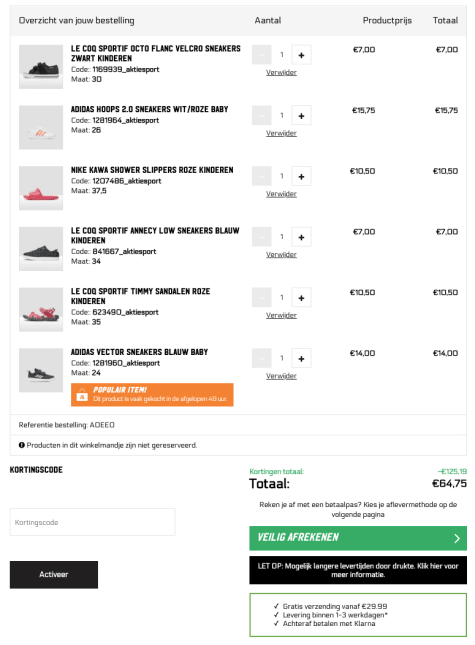
Task: Click plus icon for Timmy sandalen
Action: point(301,297)
